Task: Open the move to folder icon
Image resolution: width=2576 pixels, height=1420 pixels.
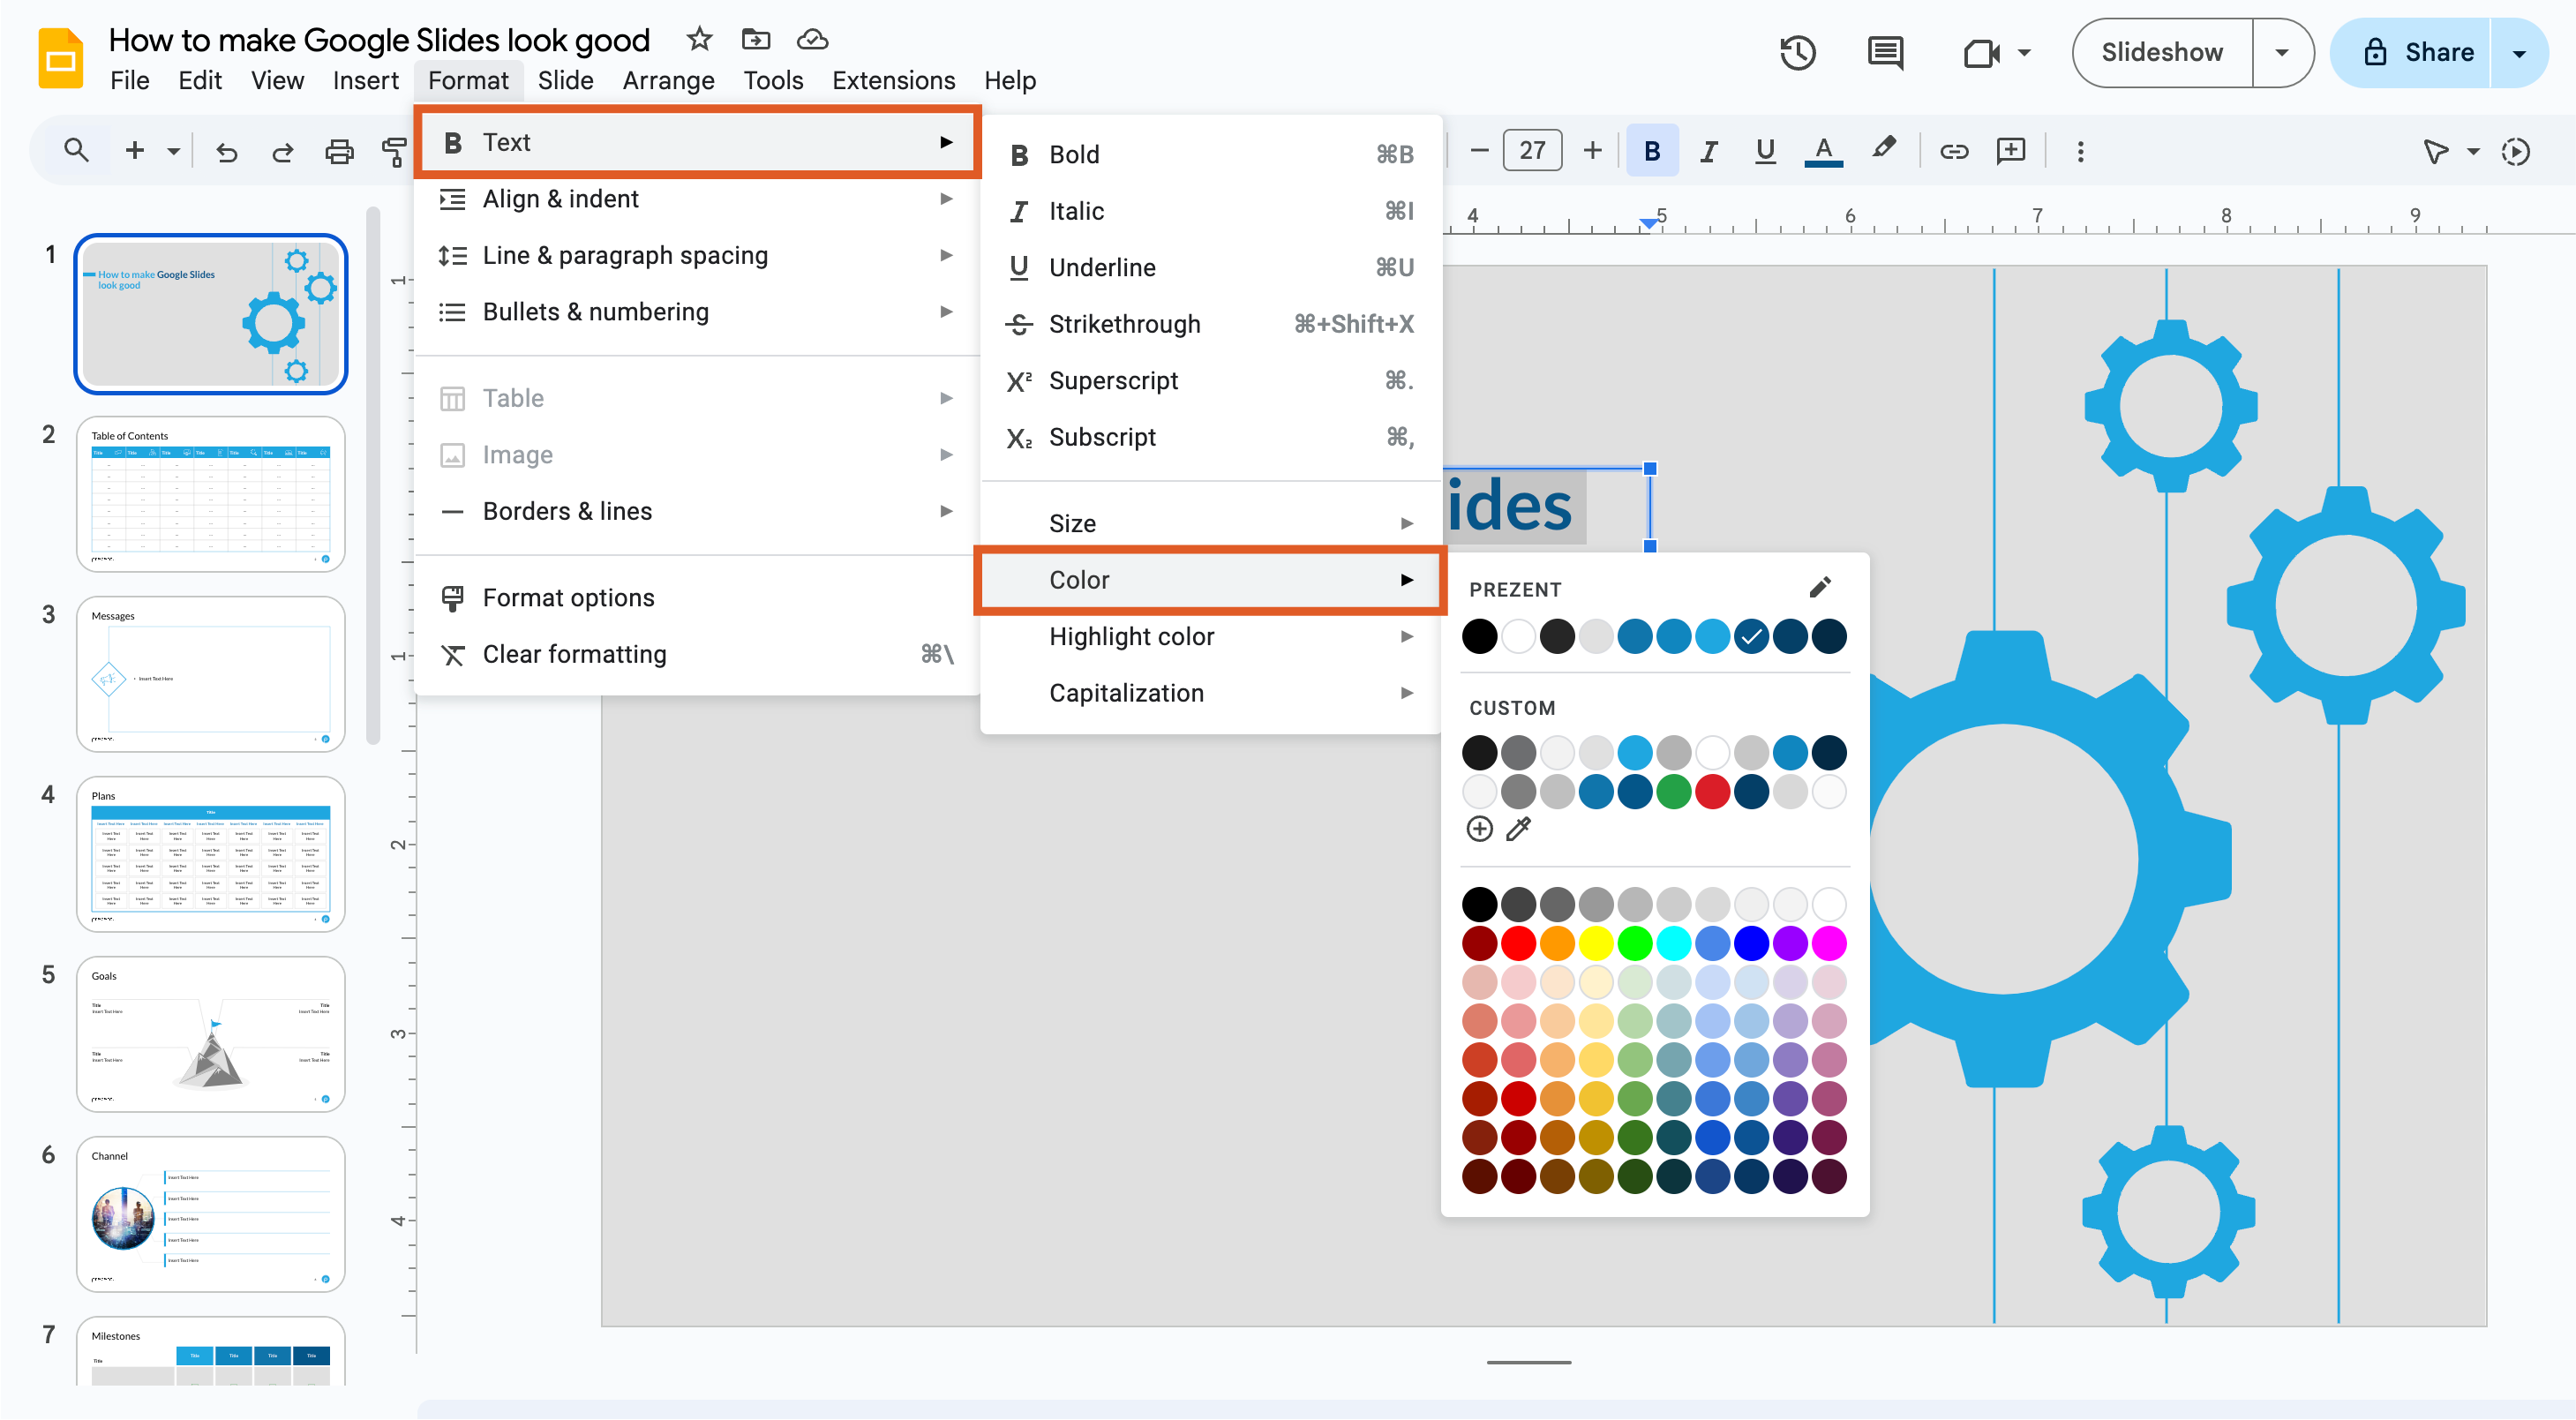Action: point(755,39)
